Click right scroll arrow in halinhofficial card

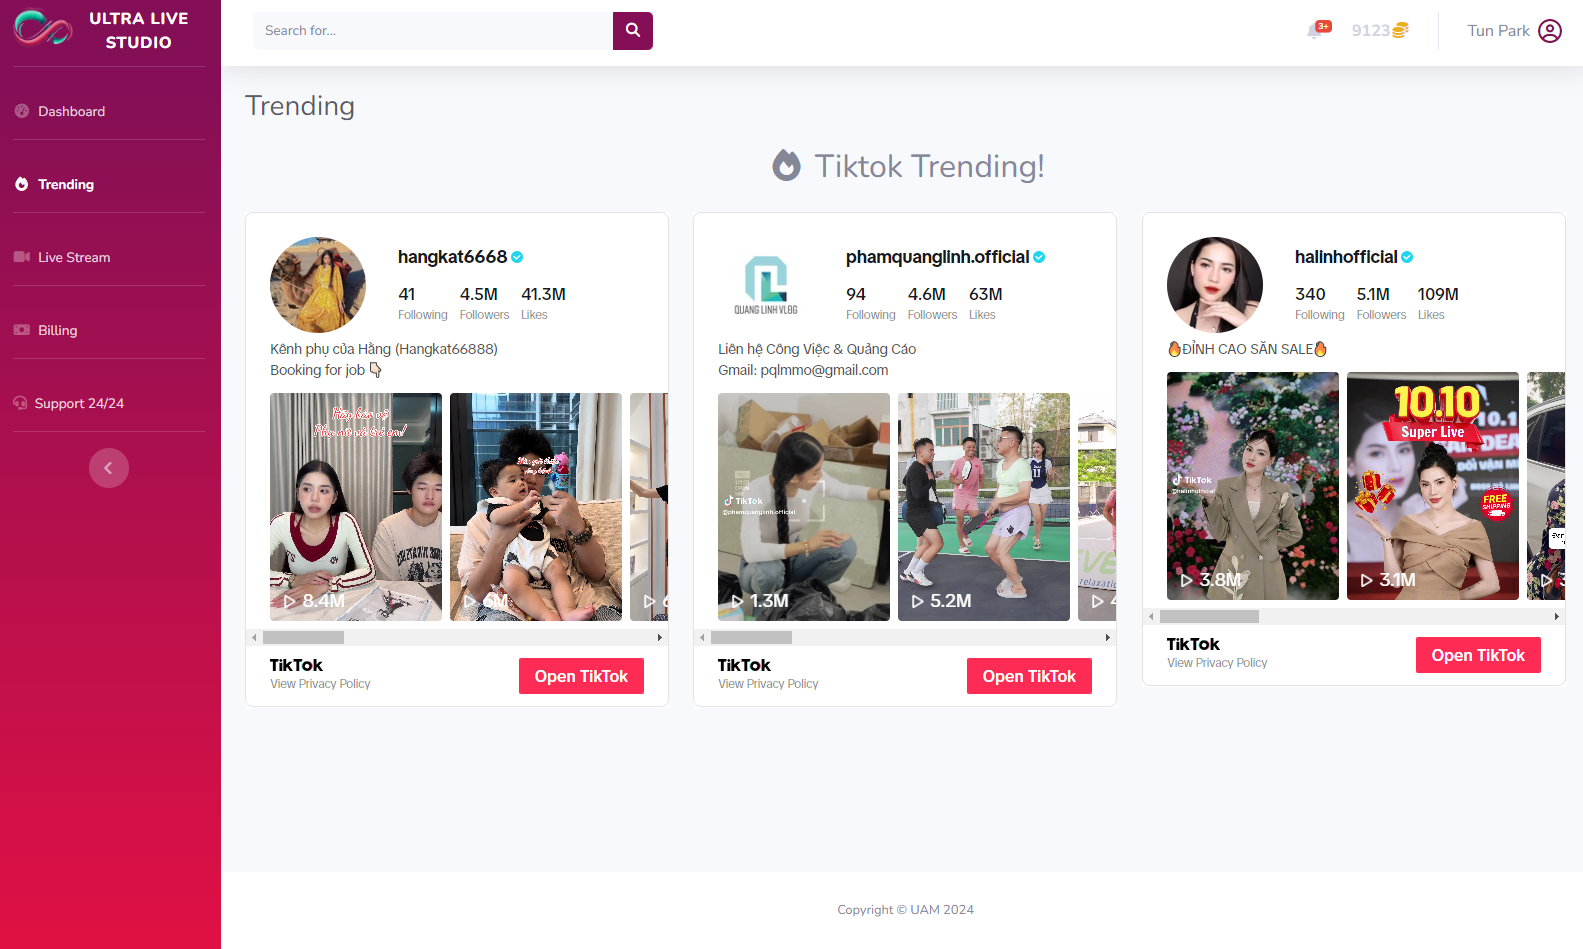[1556, 616]
